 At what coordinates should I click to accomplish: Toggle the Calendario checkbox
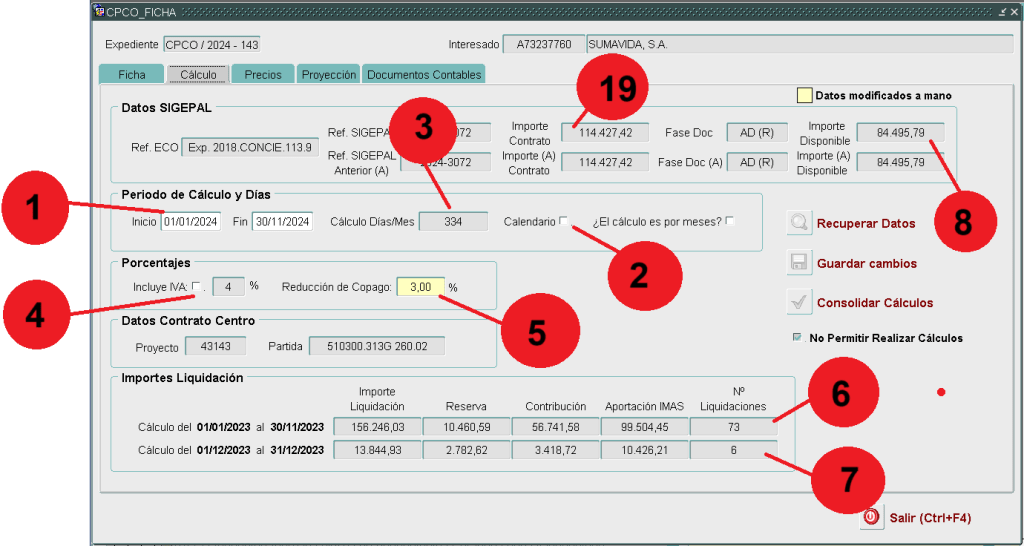click(x=564, y=221)
